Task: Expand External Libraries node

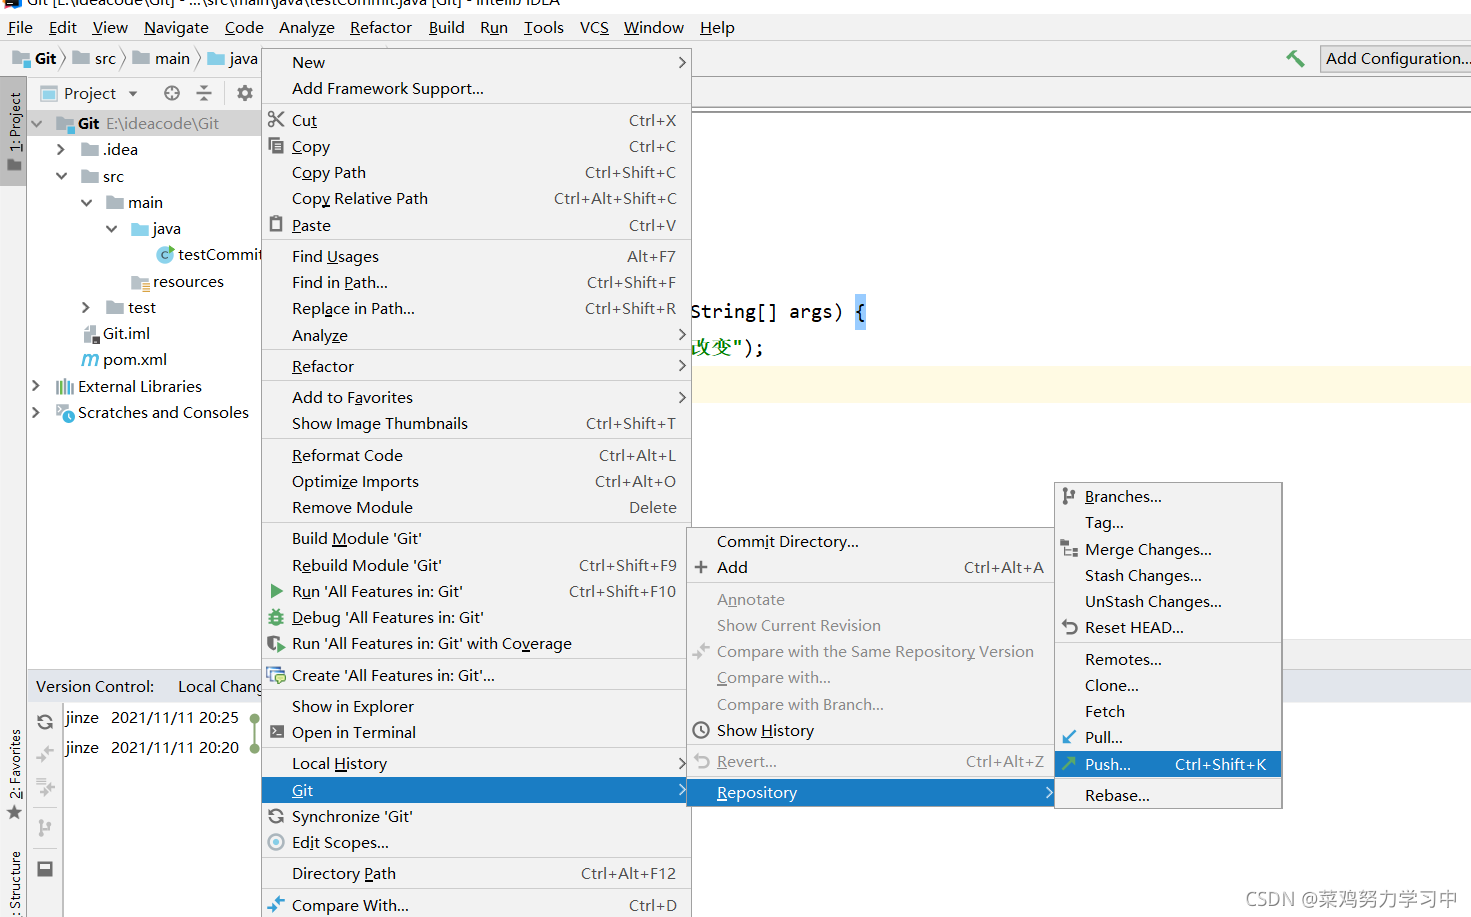Action: 36,386
